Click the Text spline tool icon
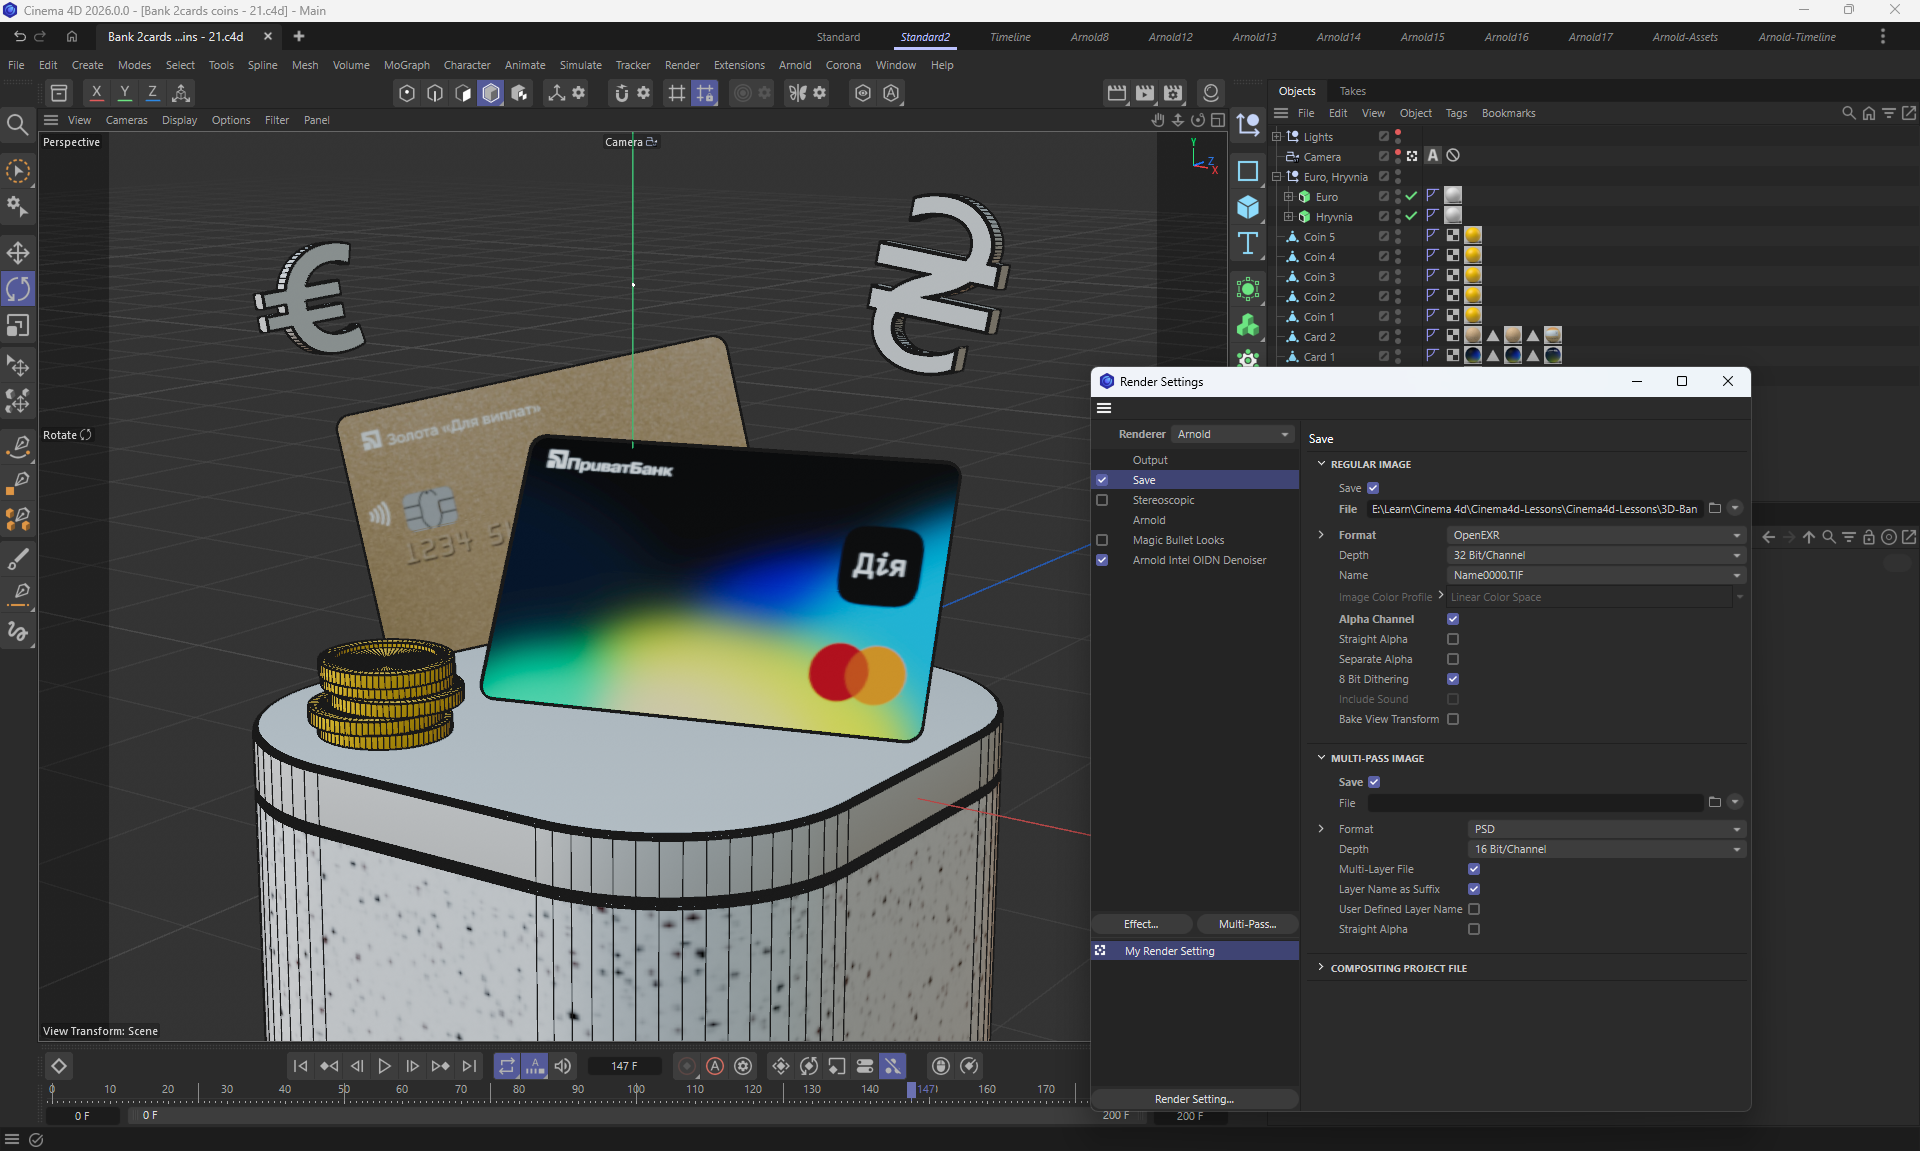Screen dimensions: 1920x1151 pyautogui.click(x=1248, y=244)
